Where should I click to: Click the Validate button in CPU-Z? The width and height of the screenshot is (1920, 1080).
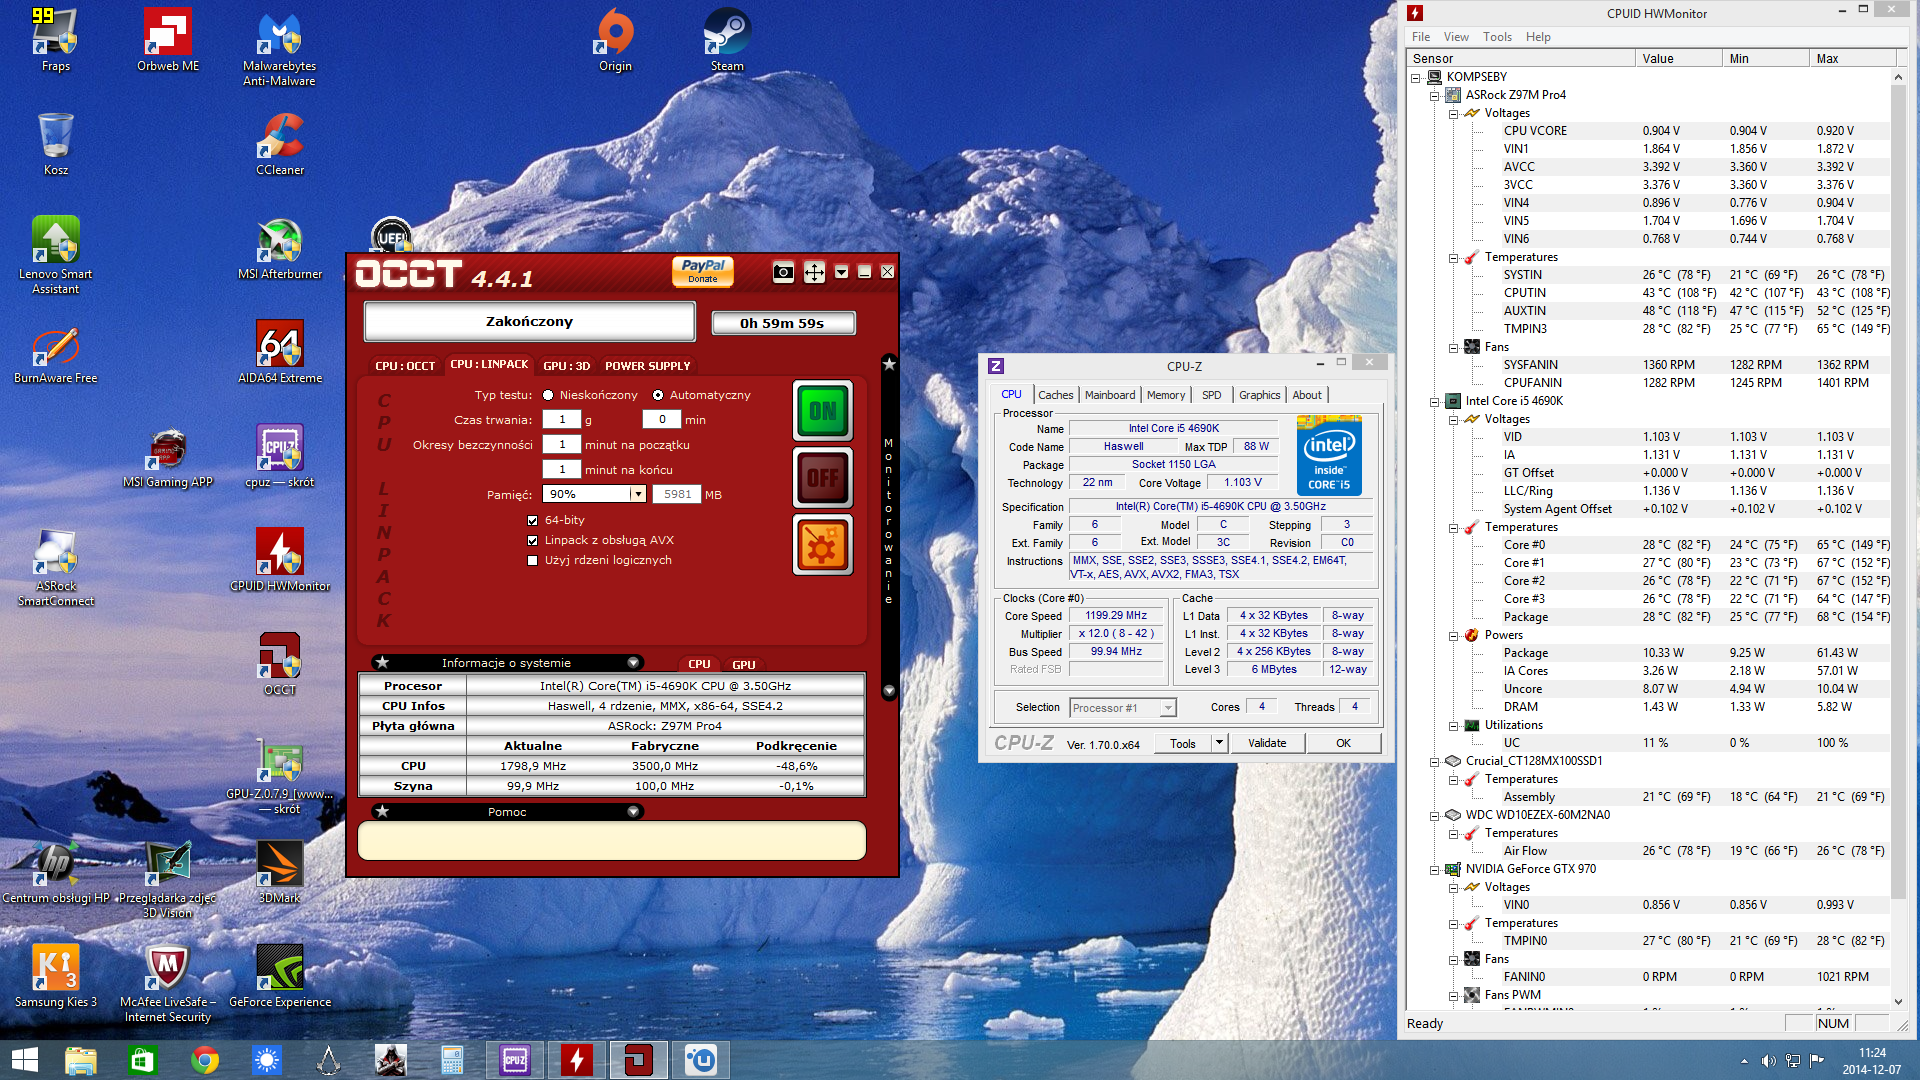click(1267, 743)
